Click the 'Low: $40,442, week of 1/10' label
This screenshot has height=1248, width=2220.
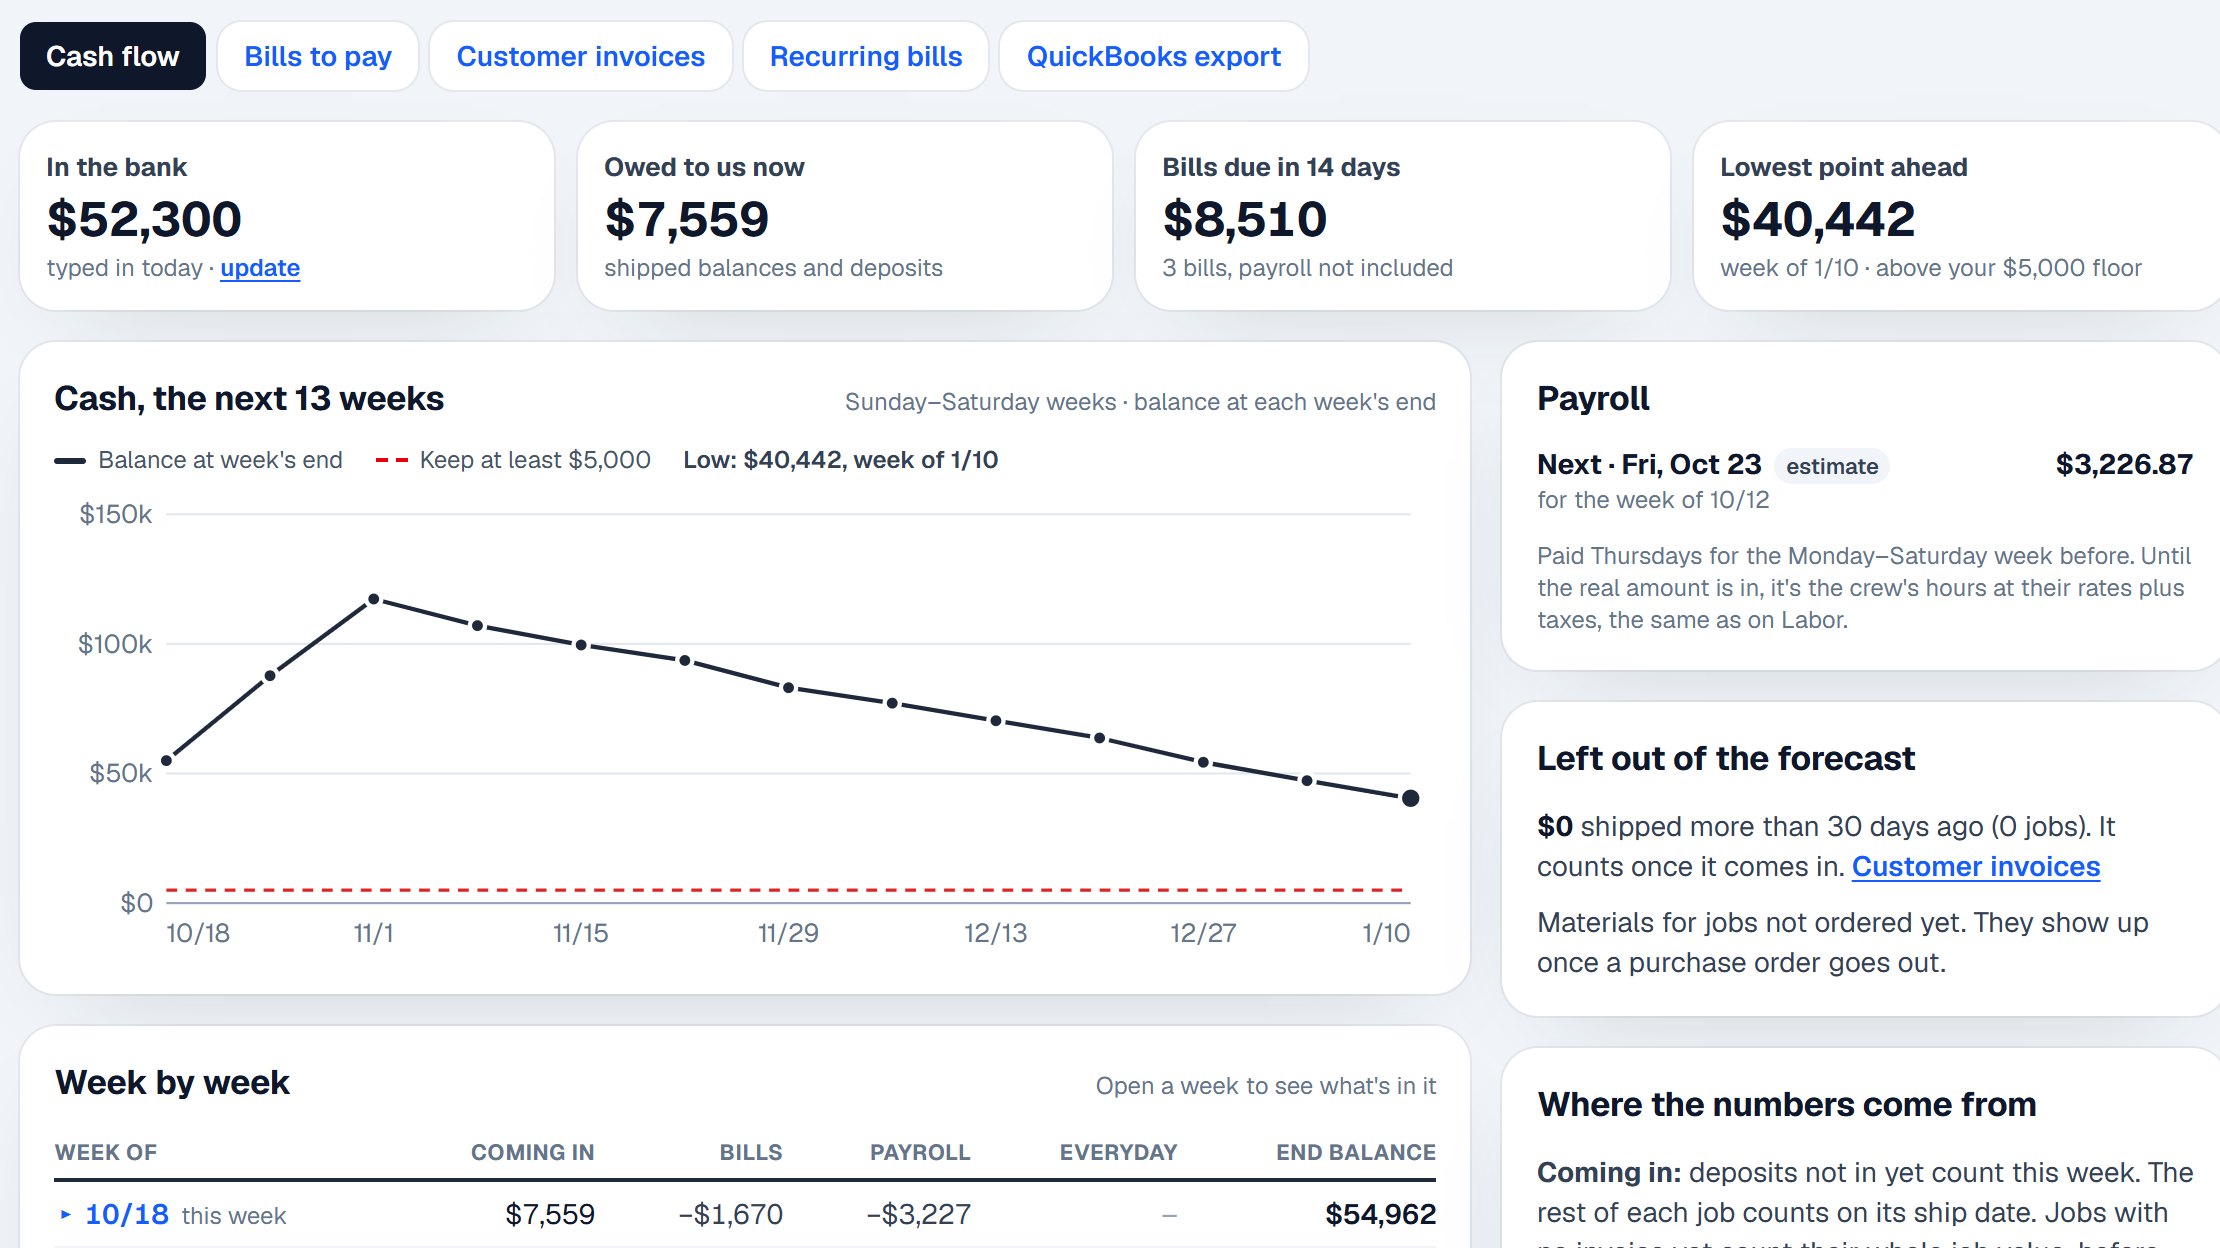(x=841, y=460)
